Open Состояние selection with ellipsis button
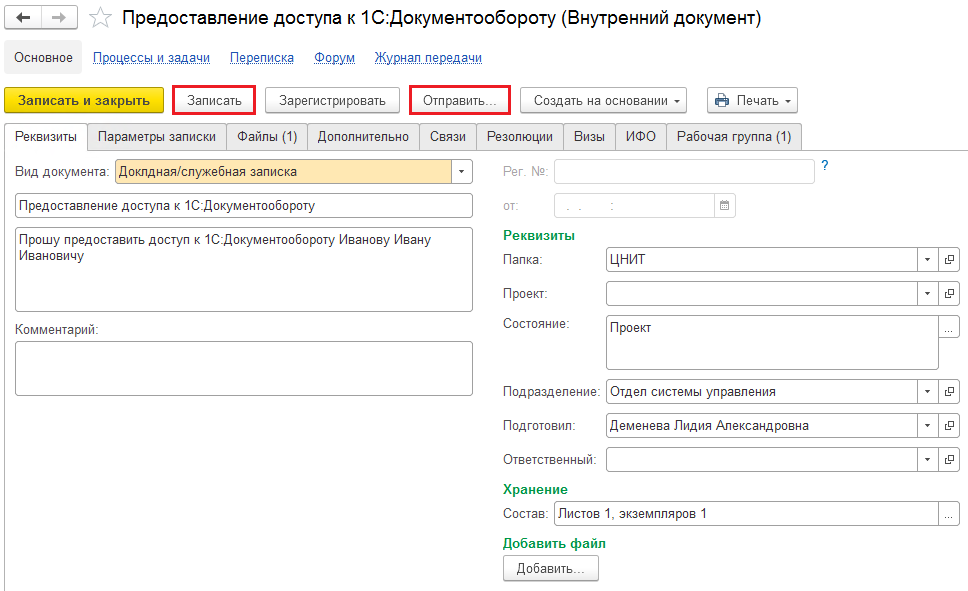Screen dimensions: 968x591 (x=949, y=327)
